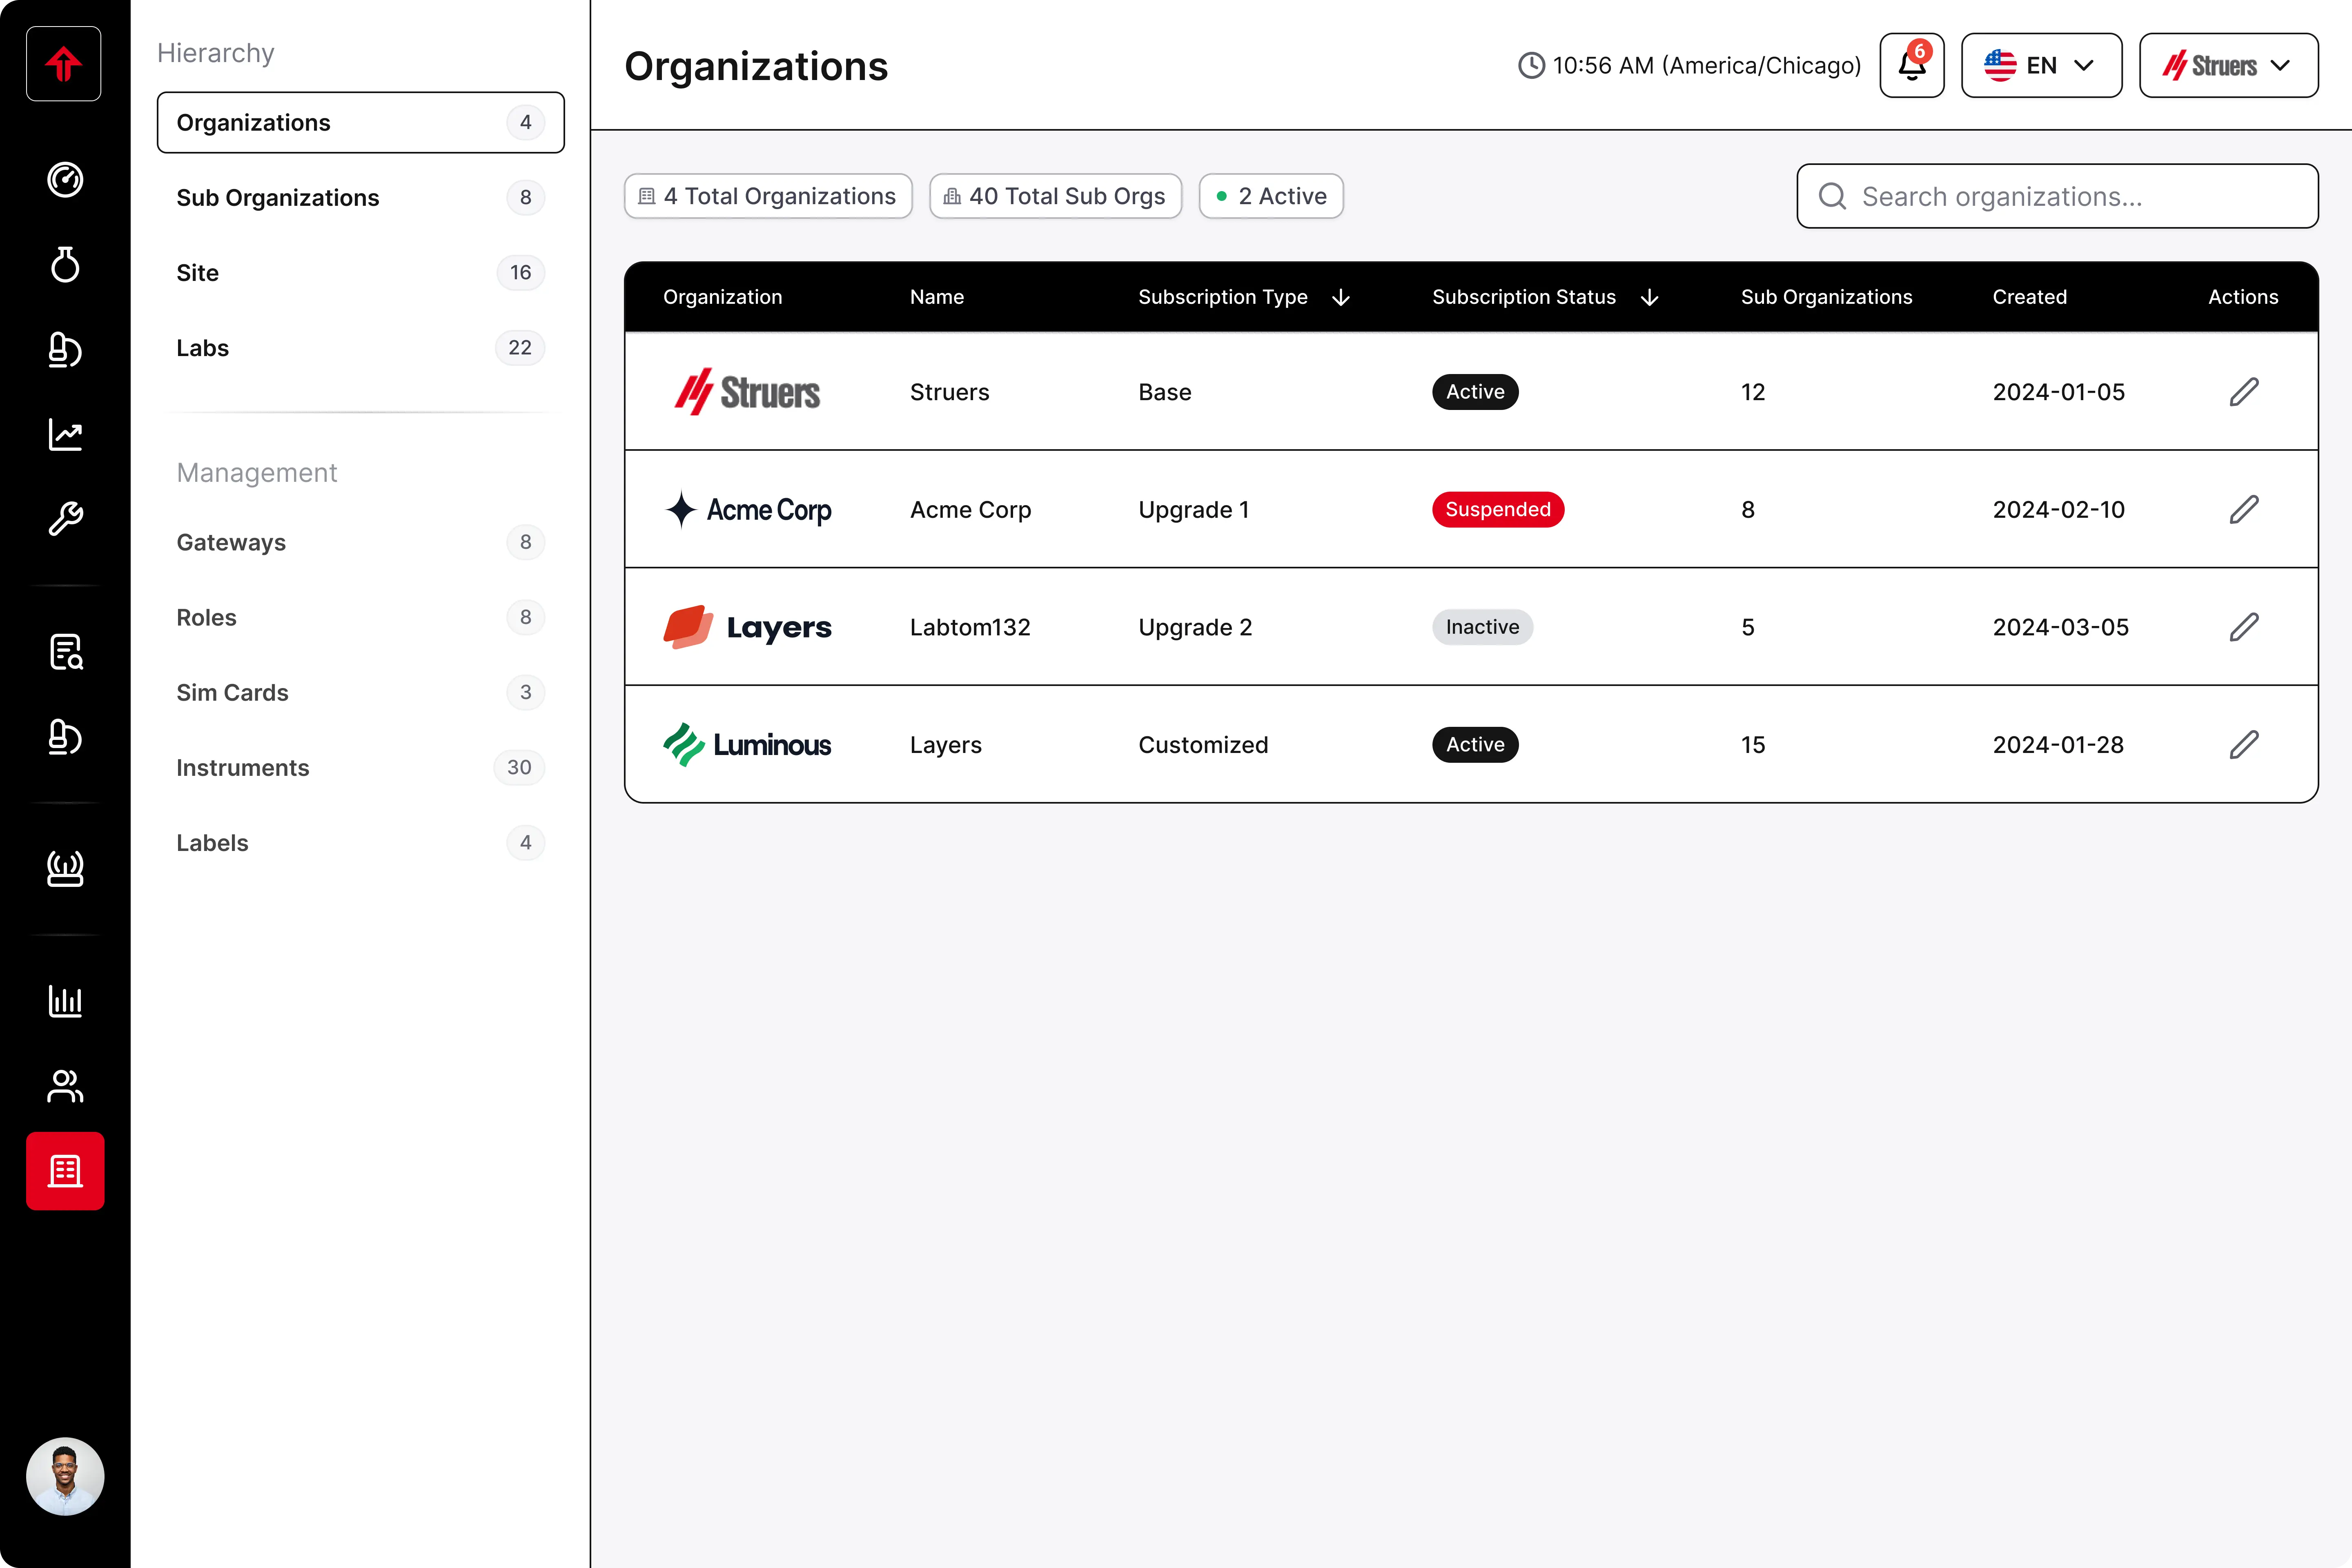
Task: Click the Layers logo in the table
Action: coord(747,627)
